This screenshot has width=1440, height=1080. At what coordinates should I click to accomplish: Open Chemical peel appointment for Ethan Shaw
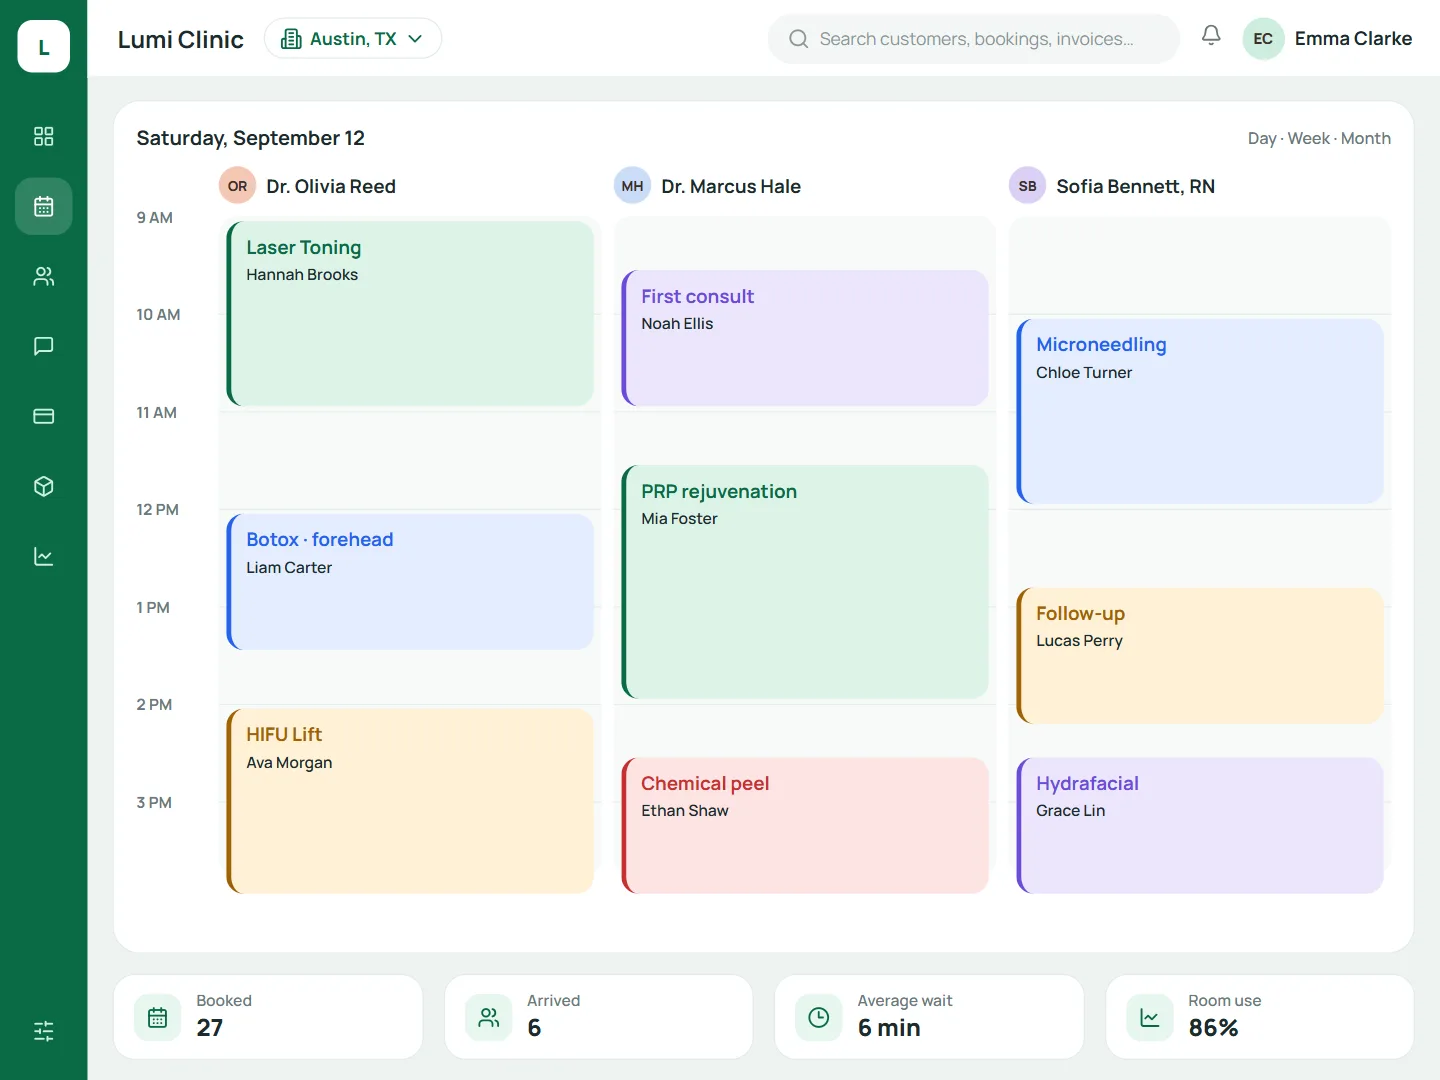[x=805, y=826]
